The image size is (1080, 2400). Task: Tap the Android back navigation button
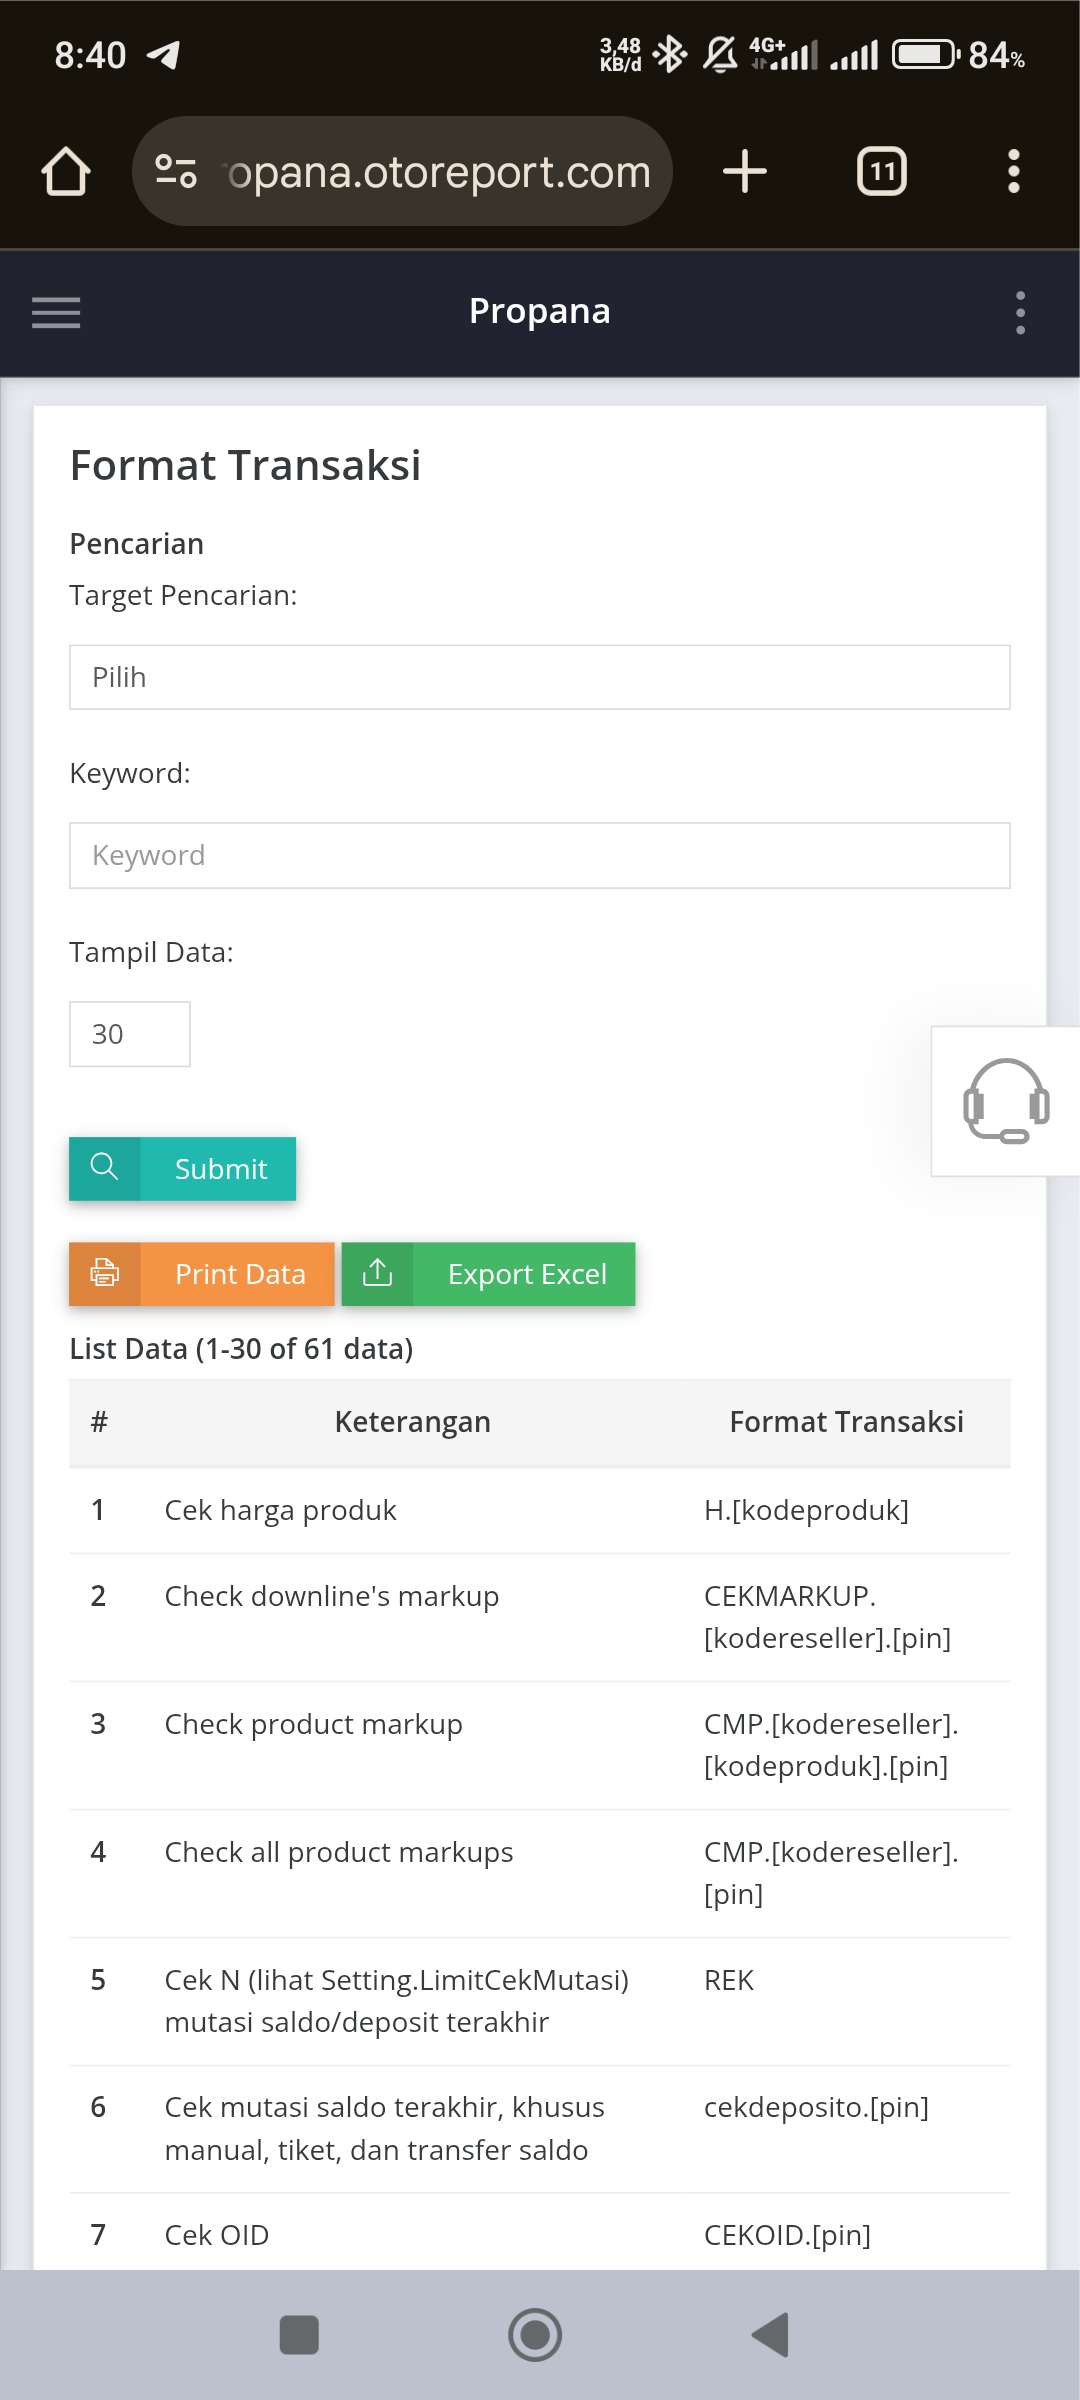(770, 2335)
